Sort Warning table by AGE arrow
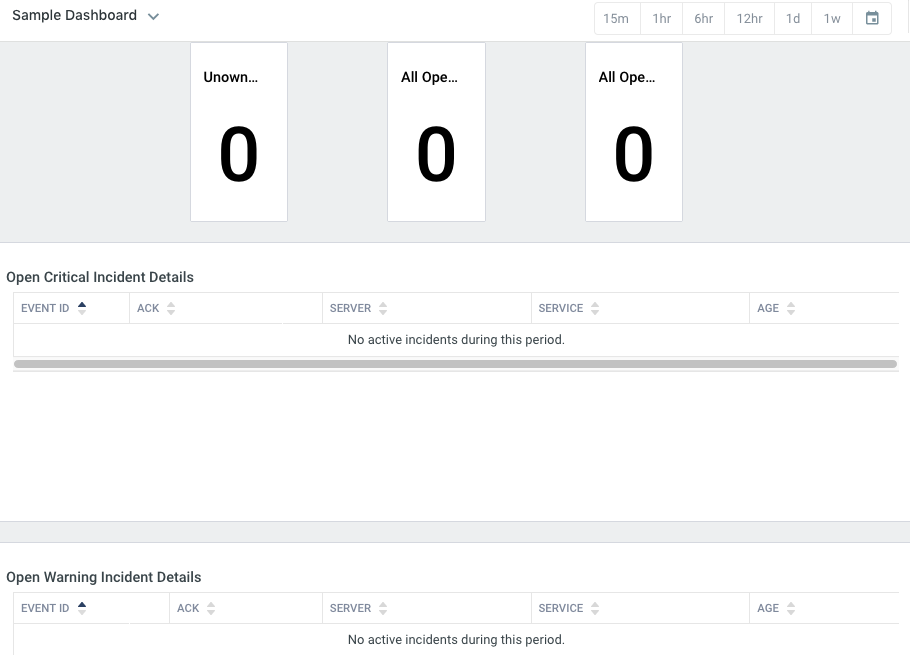Screen dimensions: 910x655 [x=791, y=608]
